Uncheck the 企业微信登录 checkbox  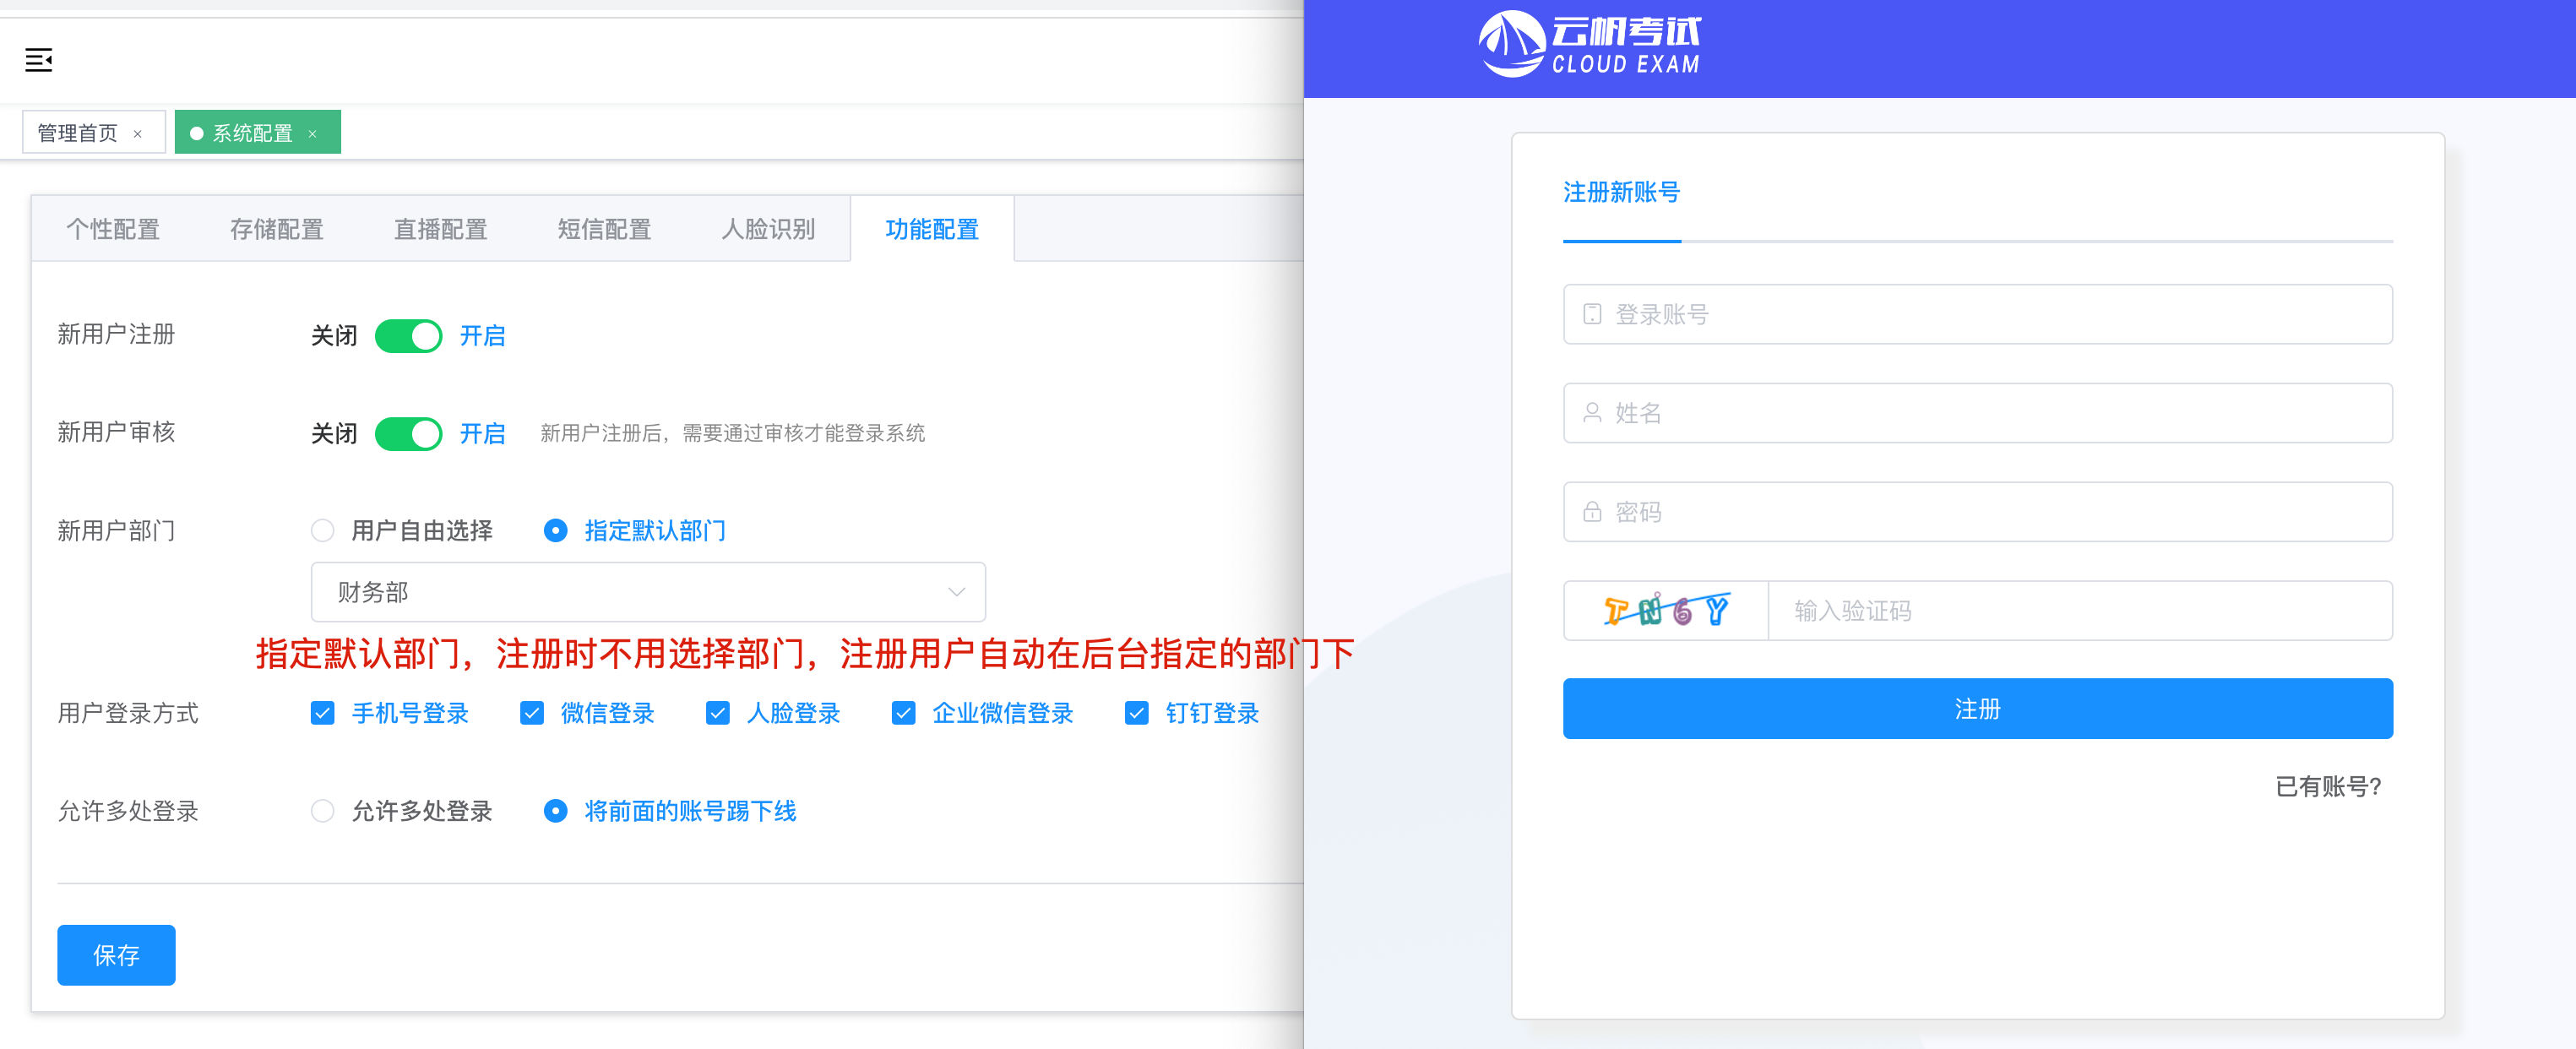point(904,713)
